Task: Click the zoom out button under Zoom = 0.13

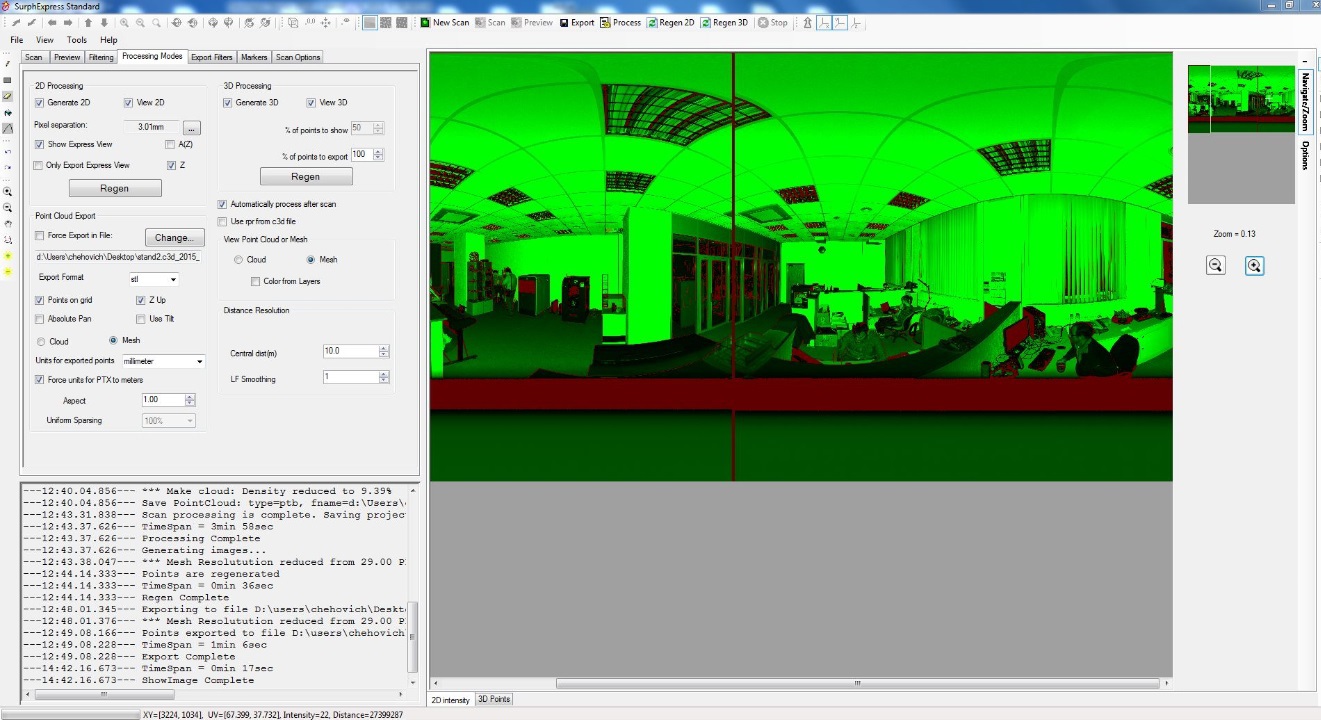Action: coord(1215,265)
